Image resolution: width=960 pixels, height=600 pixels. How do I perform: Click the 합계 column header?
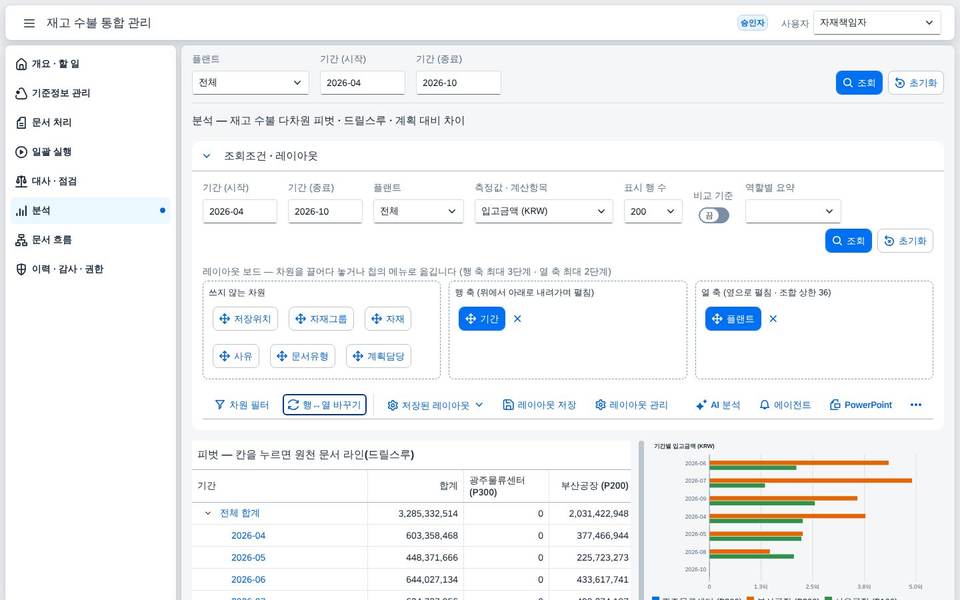tap(415, 486)
